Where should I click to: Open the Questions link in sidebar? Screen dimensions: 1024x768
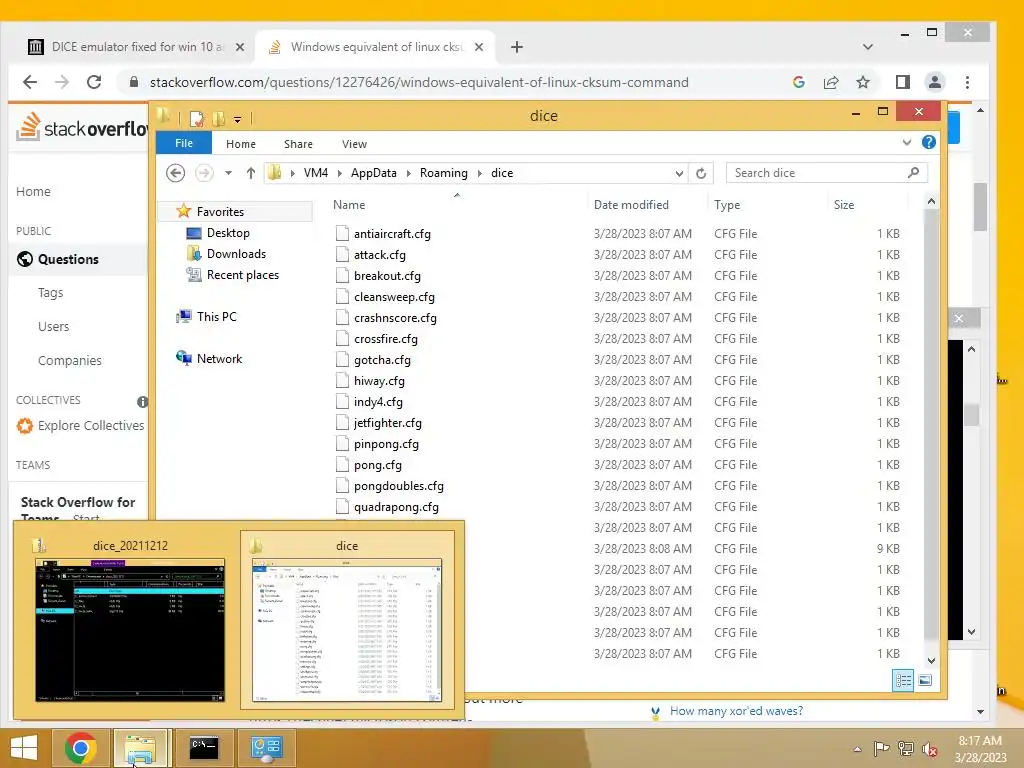[x=68, y=259]
